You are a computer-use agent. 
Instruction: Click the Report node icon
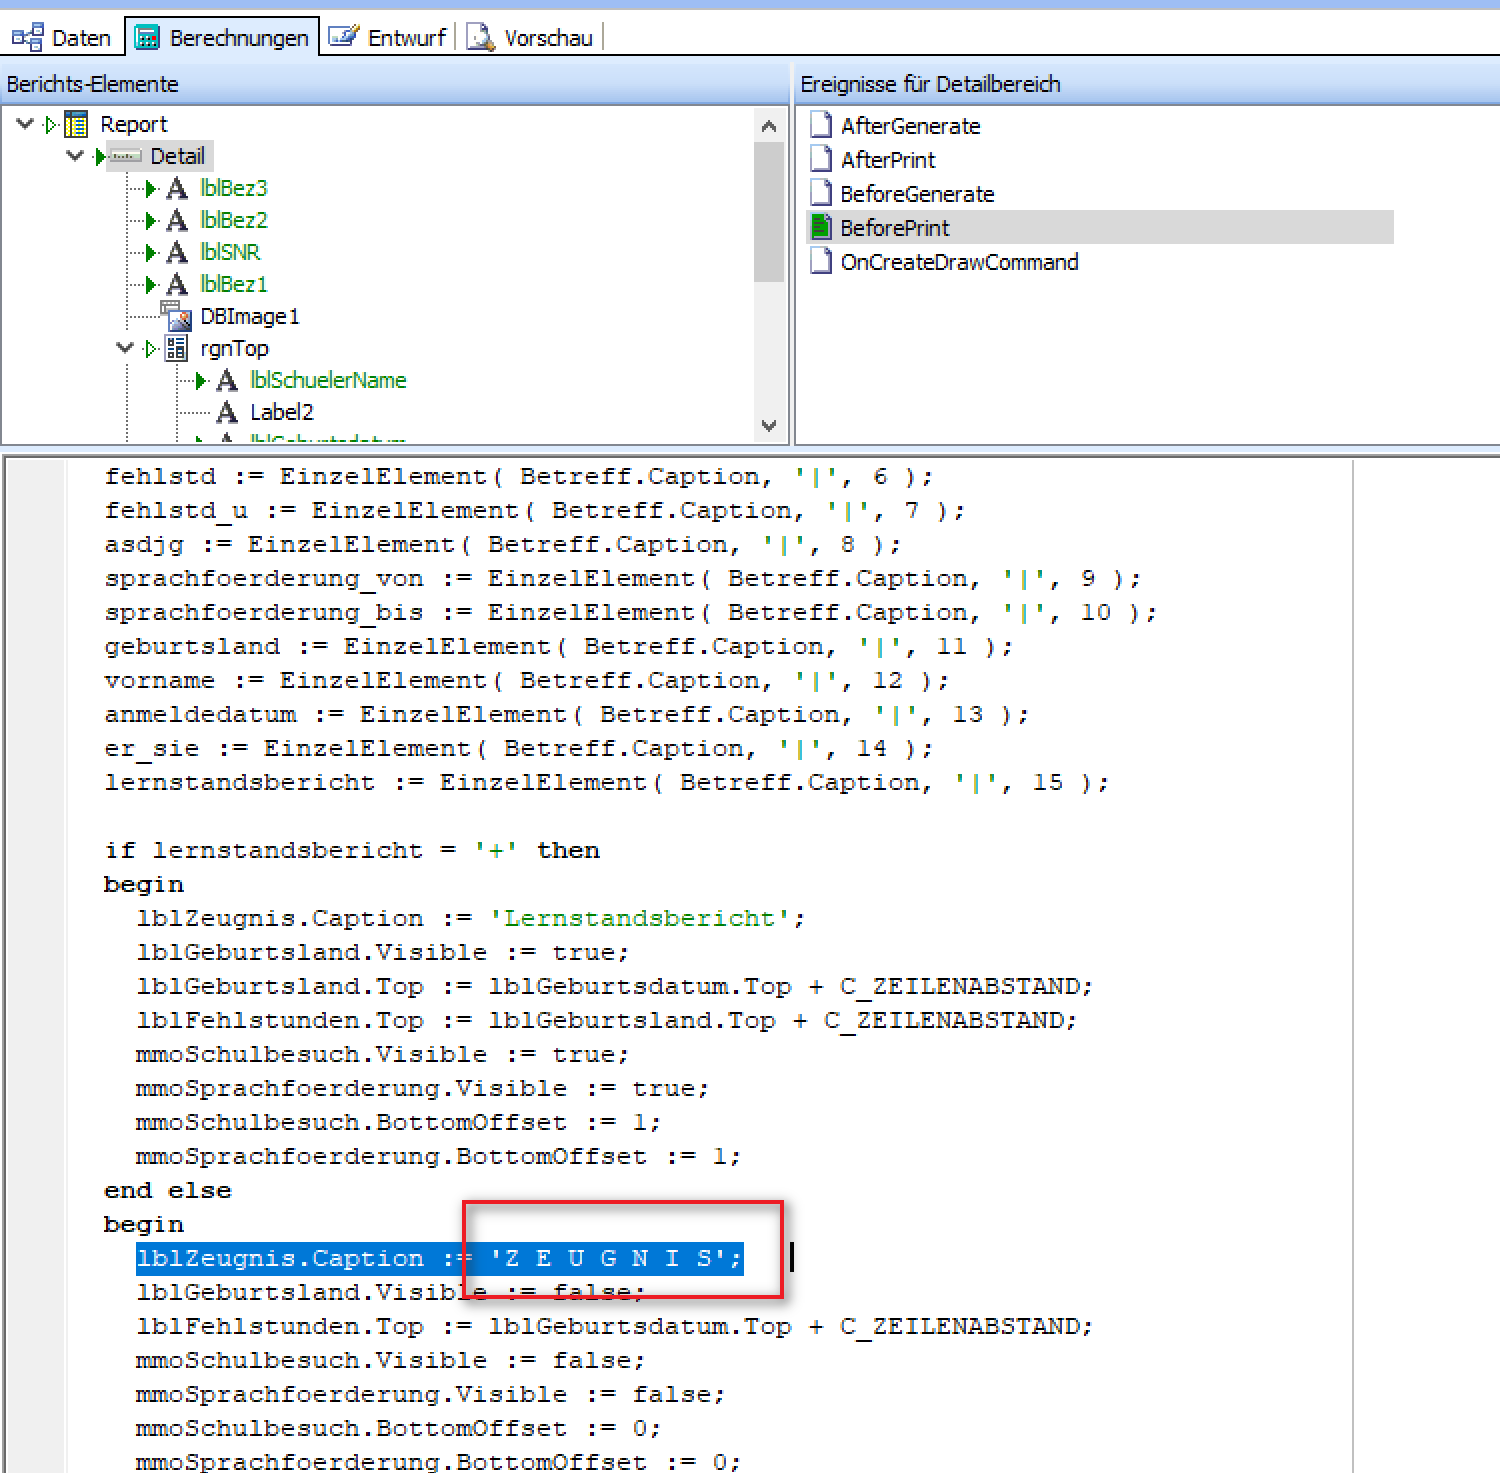(76, 124)
